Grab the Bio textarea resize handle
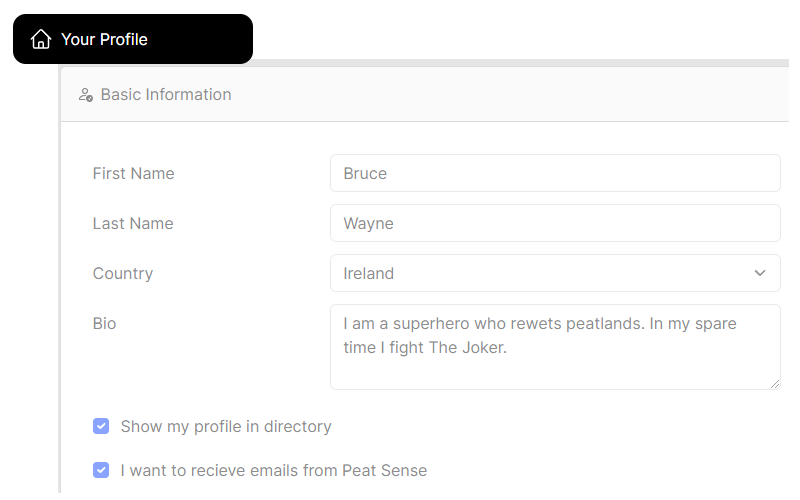The width and height of the screenshot is (800, 500). point(774,383)
